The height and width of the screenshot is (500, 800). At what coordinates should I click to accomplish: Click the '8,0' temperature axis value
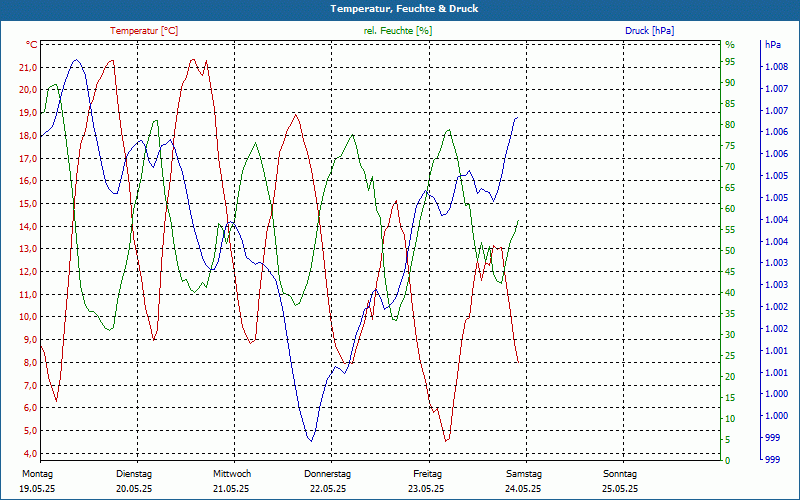click(x=31, y=363)
